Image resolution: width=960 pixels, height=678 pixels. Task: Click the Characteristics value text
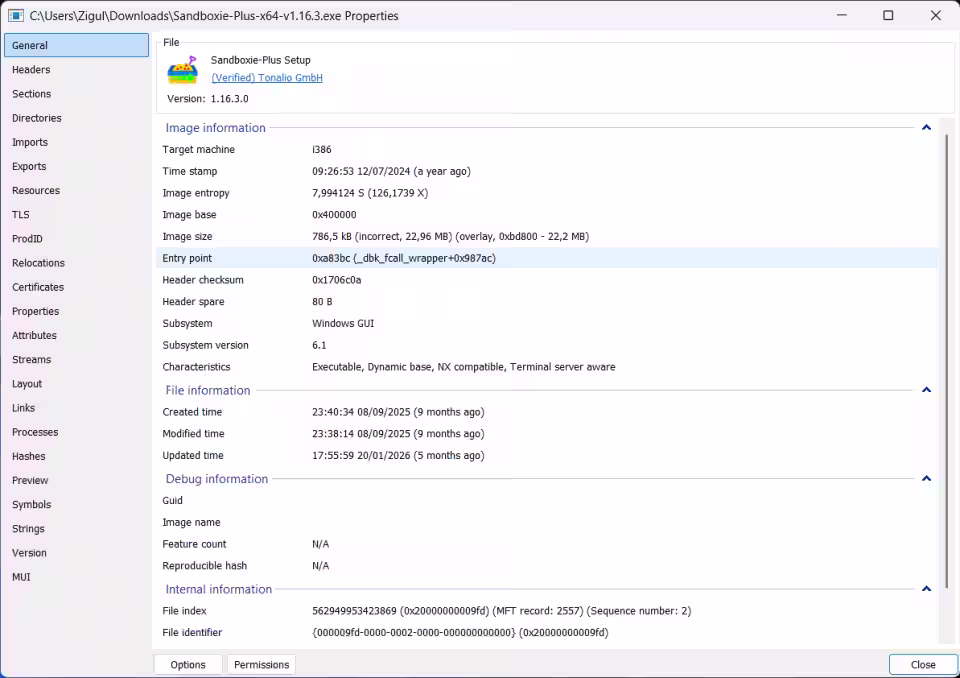[463, 367]
